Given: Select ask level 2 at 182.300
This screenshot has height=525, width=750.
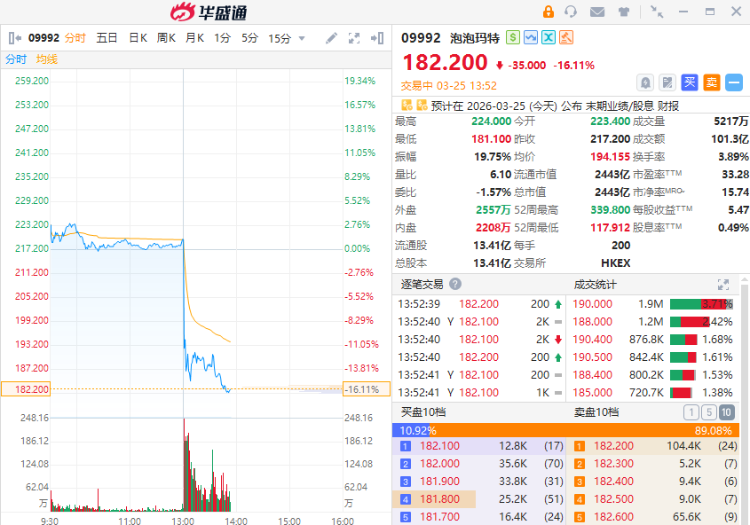Looking at the screenshot, I should point(653,464).
